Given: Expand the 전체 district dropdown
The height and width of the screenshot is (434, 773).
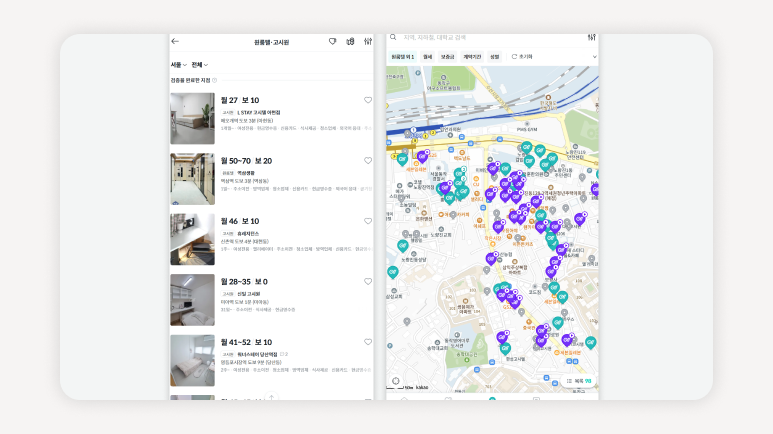Looking at the screenshot, I should [x=200, y=64].
